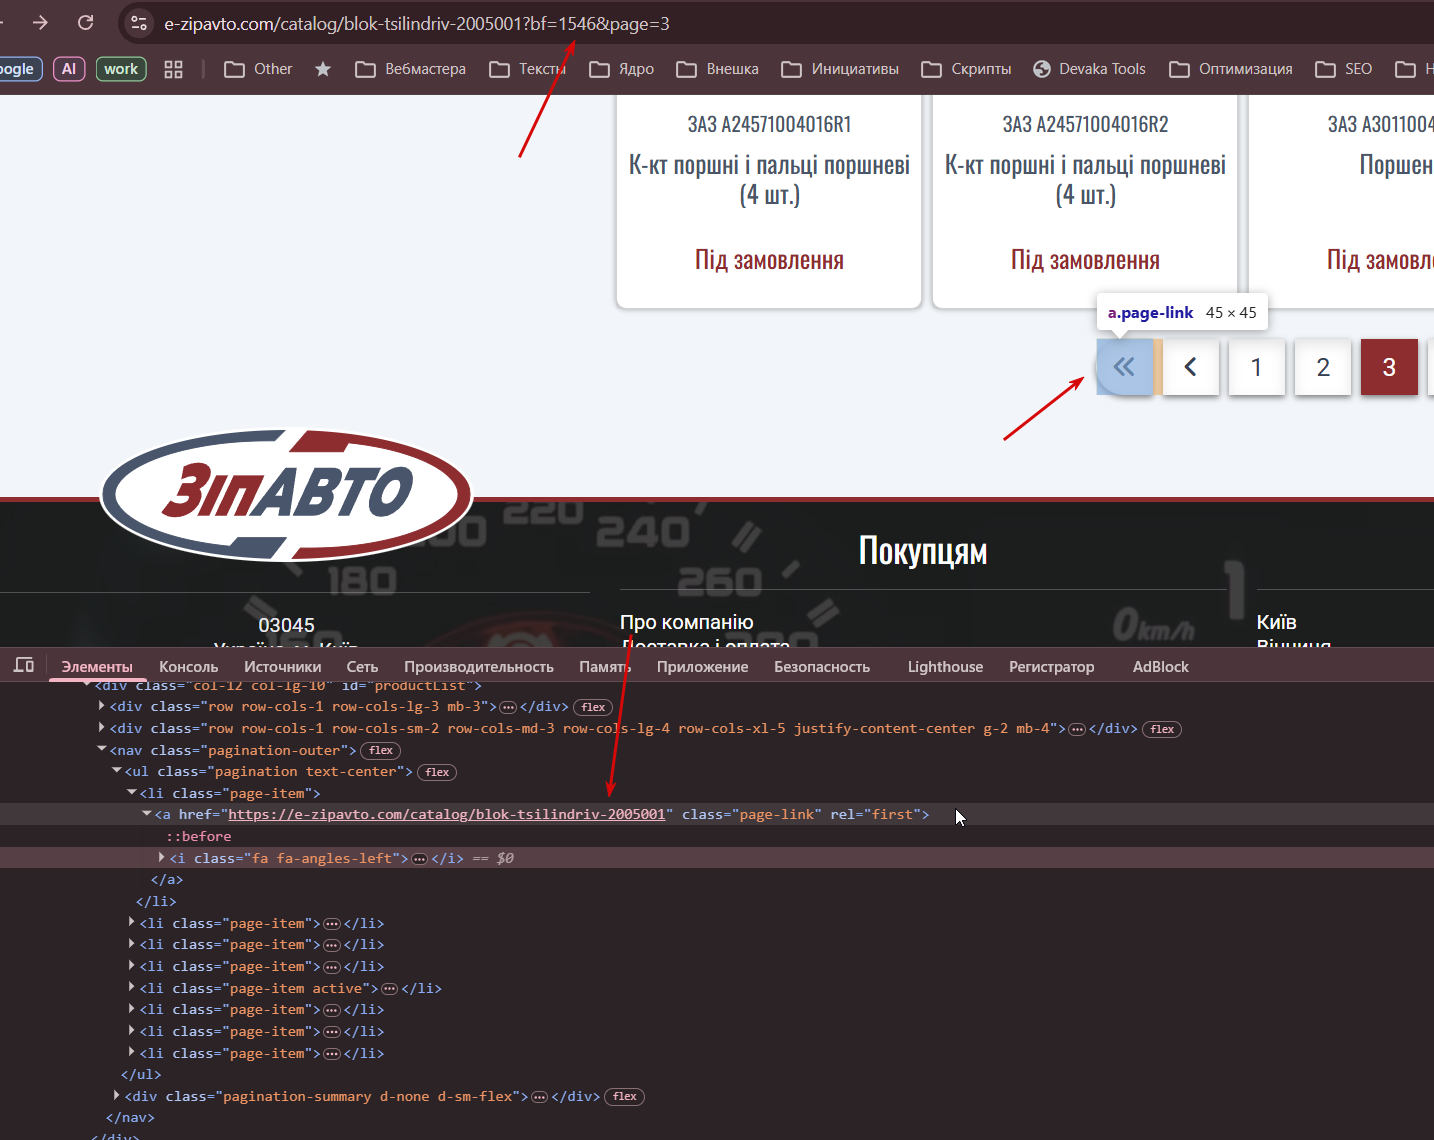The image size is (1434, 1140).
Task: Open the Other bookmarks folder
Action: pyautogui.click(x=258, y=69)
